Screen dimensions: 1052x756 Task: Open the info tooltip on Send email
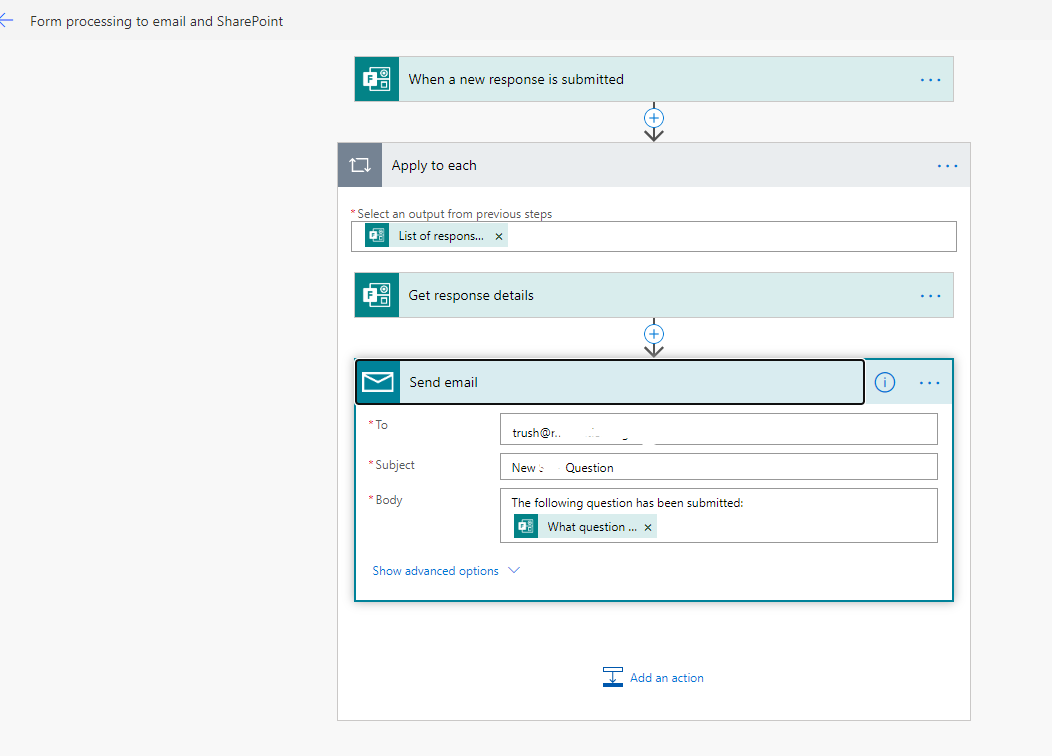[884, 381]
